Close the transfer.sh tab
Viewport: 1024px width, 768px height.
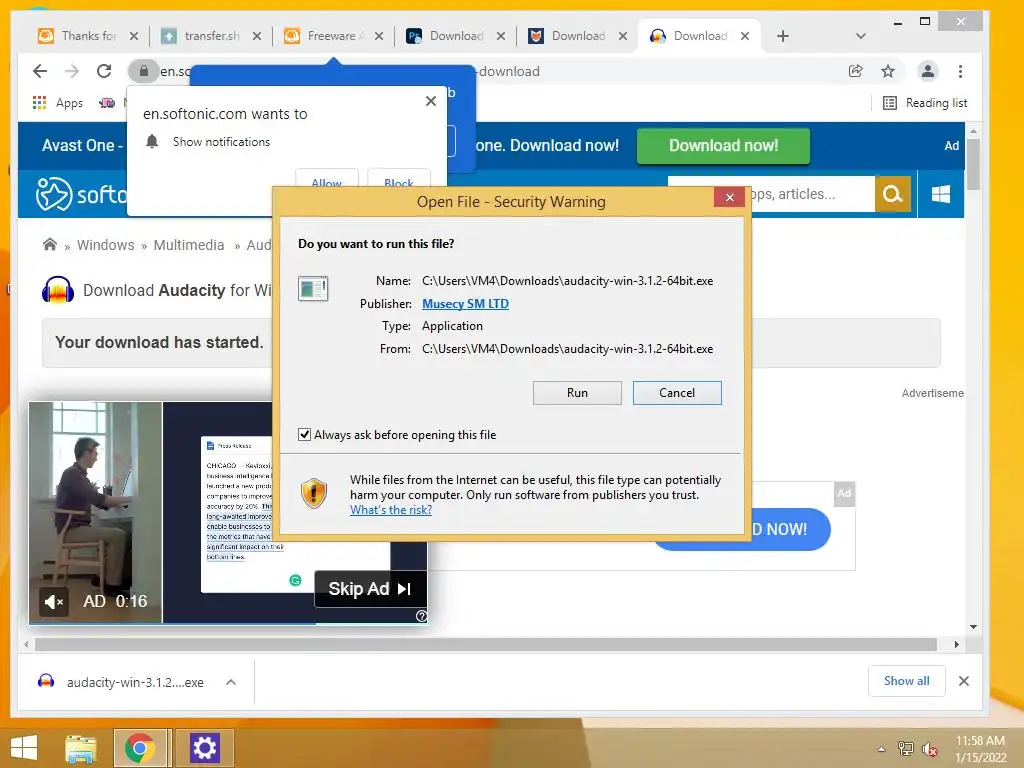257,36
